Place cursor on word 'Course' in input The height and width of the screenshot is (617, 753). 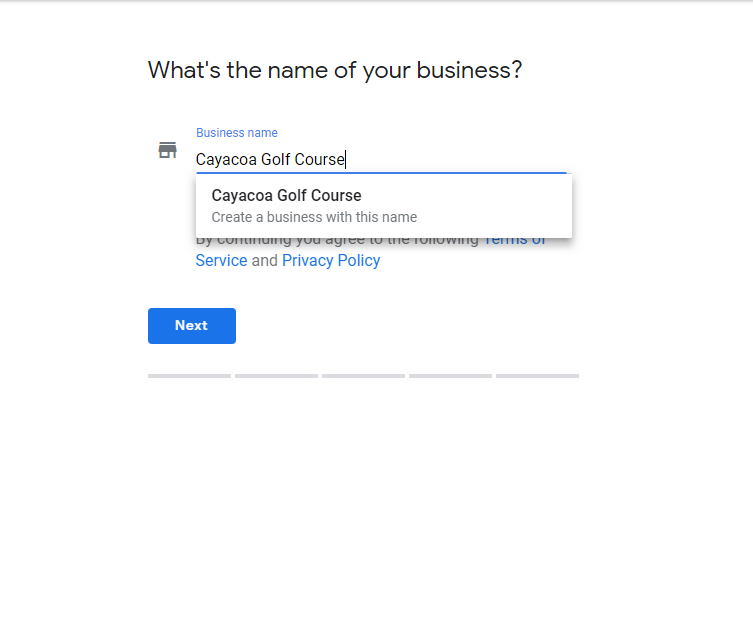pyautogui.click(x=319, y=159)
